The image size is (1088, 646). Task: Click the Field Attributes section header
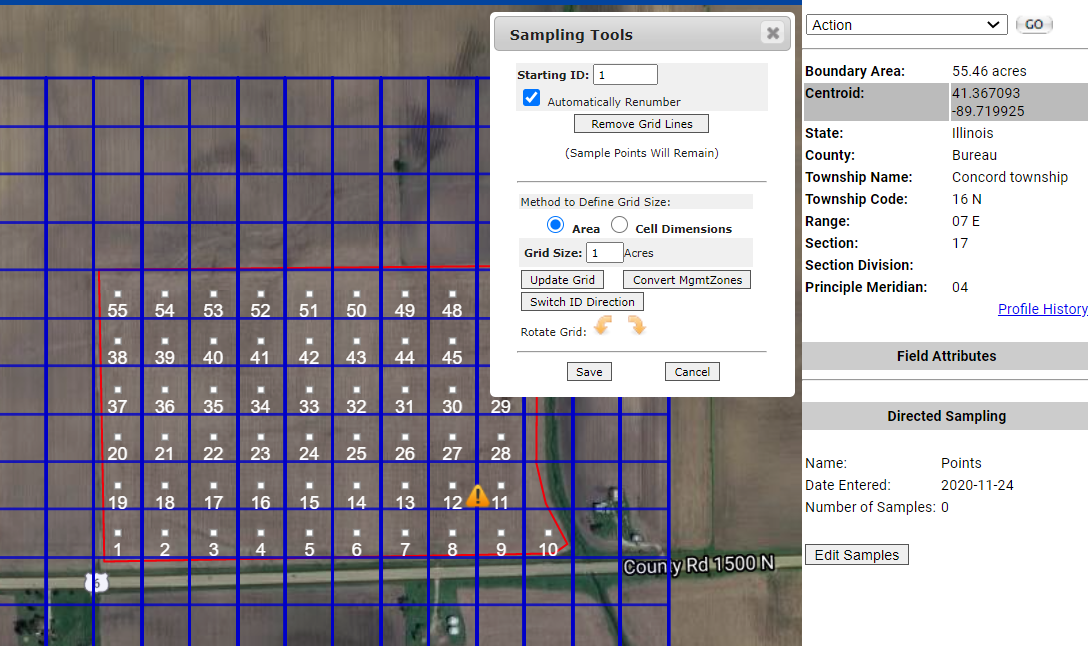(945, 356)
